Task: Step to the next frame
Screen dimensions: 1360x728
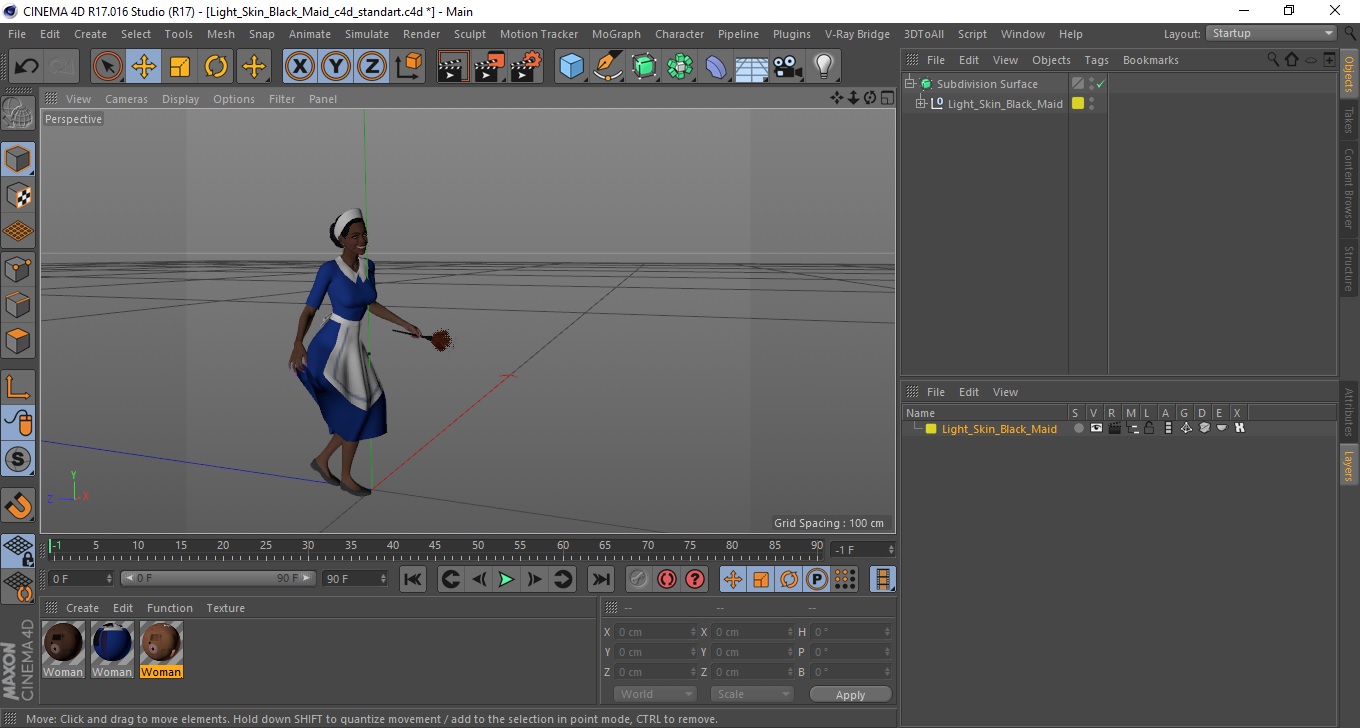Action: click(535, 579)
